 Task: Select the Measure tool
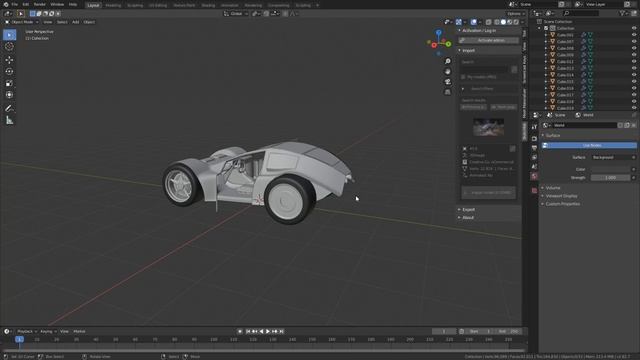tap(9, 120)
